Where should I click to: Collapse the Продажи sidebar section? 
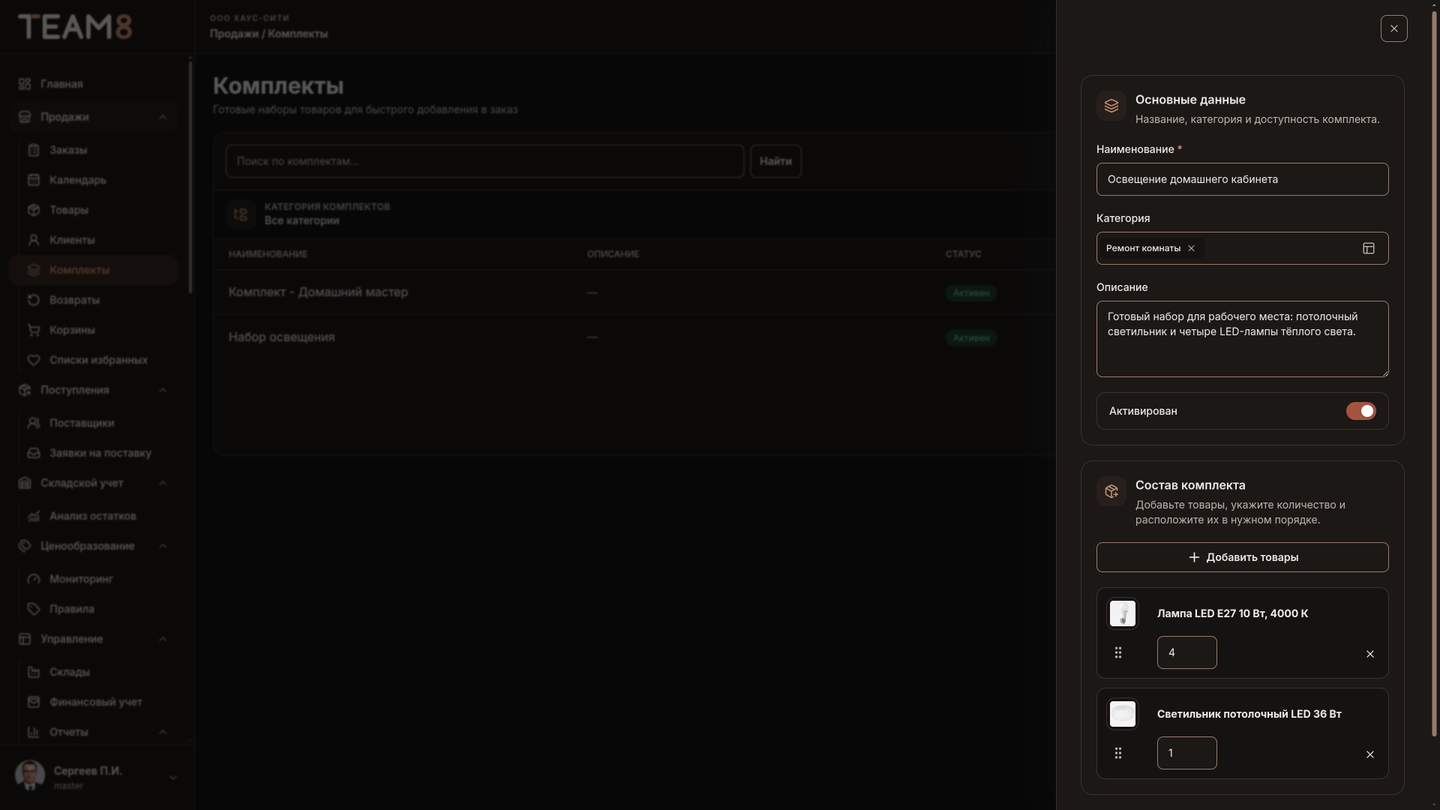click(x=95, y=117)
